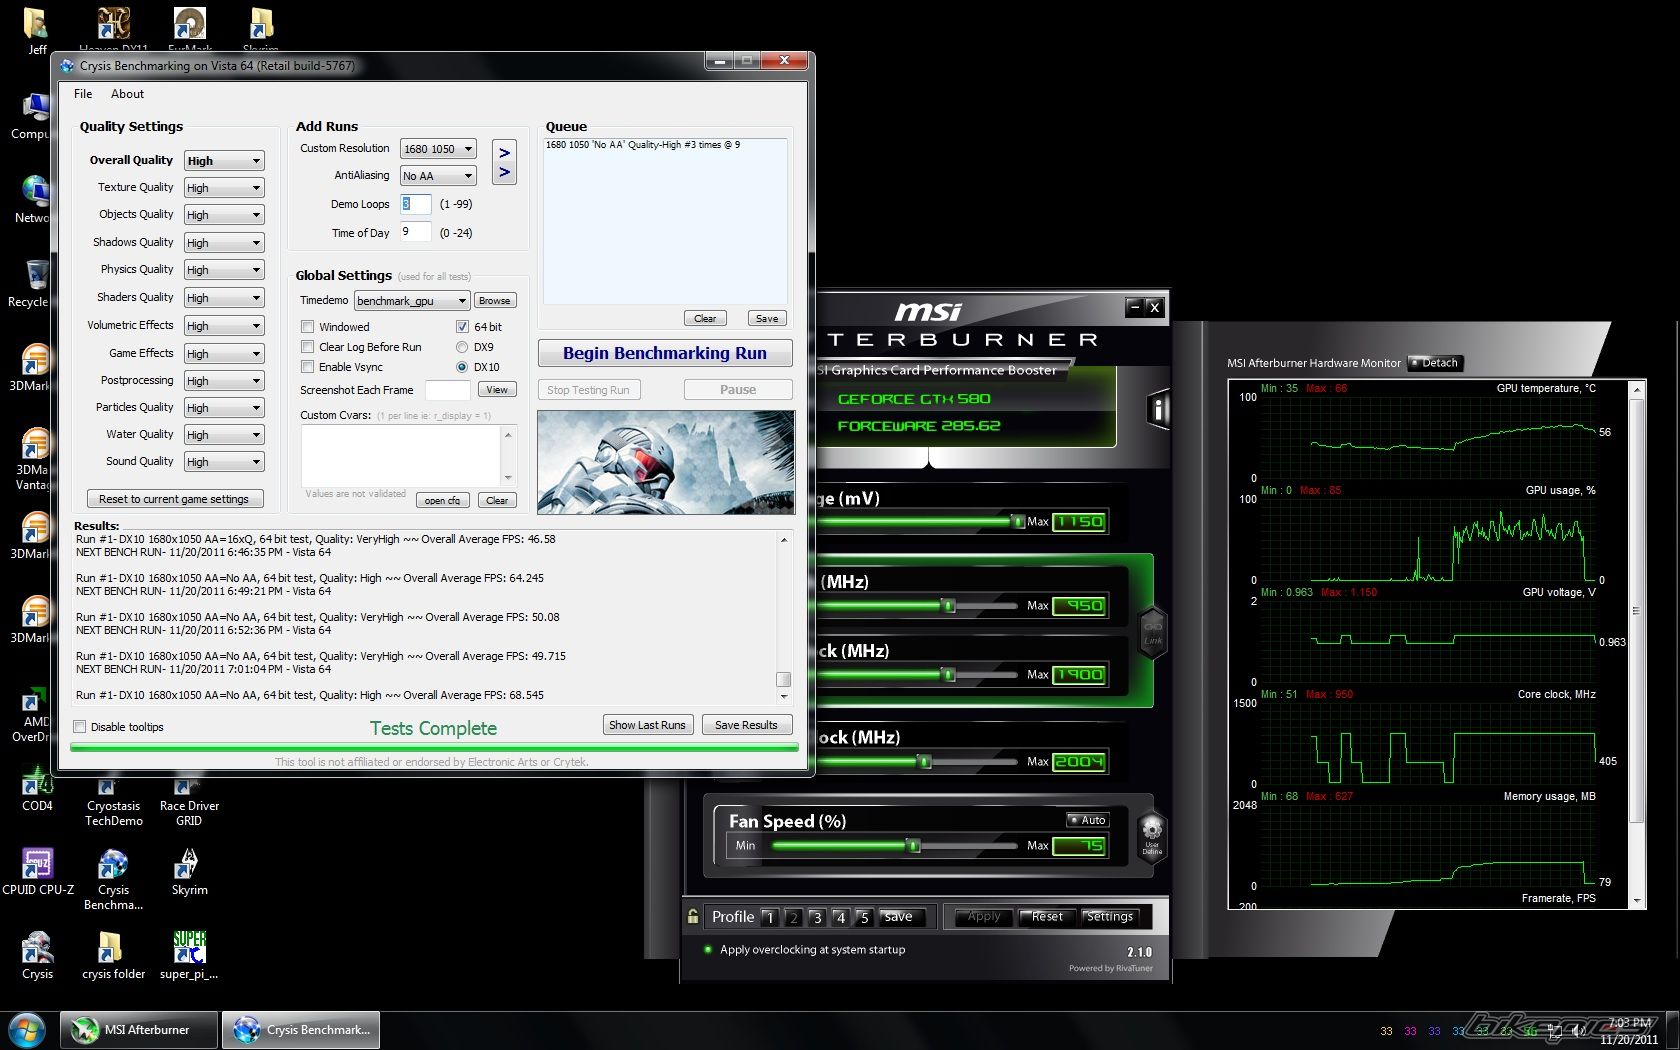Uncheck the 64 bit checkbox
The width and height of the screenshot is (1680, 1050).
point(462,327)
